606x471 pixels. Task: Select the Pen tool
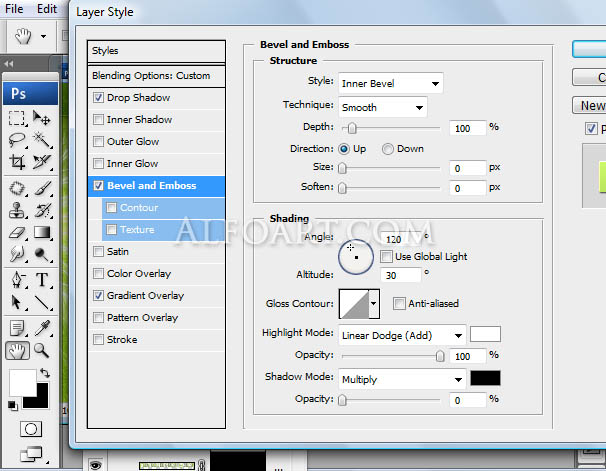[17, 280]
